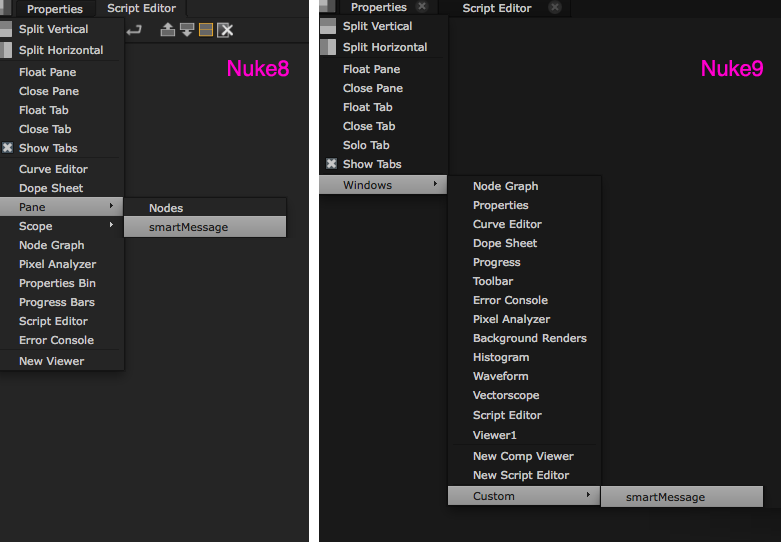Click the Split Vertical icon in the Nuke8 menu
The image size is (781, 542).
(x=7, y=29)
